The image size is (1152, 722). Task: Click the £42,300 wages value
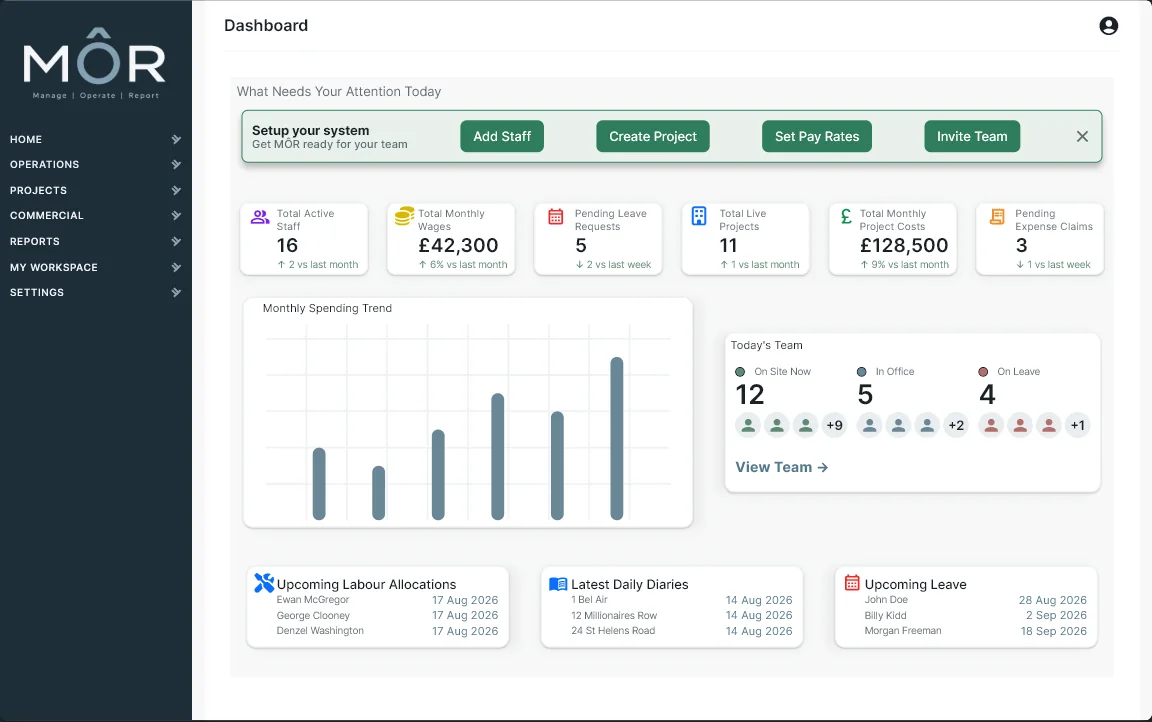[x=458, y=245]
